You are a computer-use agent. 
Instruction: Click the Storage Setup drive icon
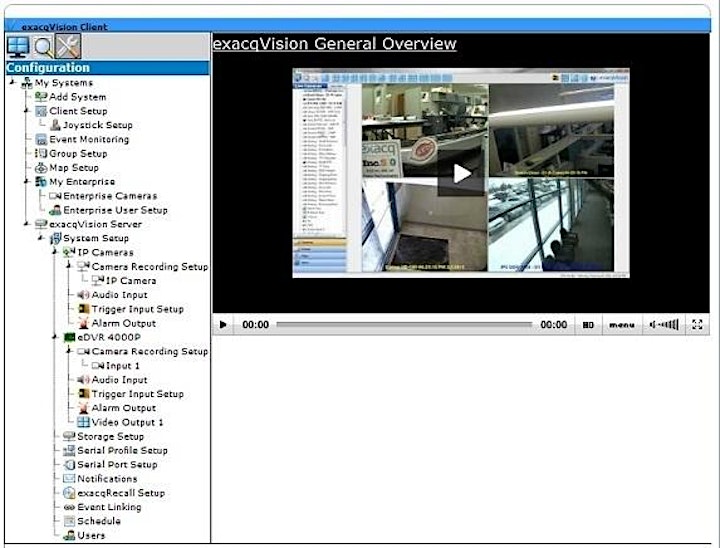tap(69, 436)
